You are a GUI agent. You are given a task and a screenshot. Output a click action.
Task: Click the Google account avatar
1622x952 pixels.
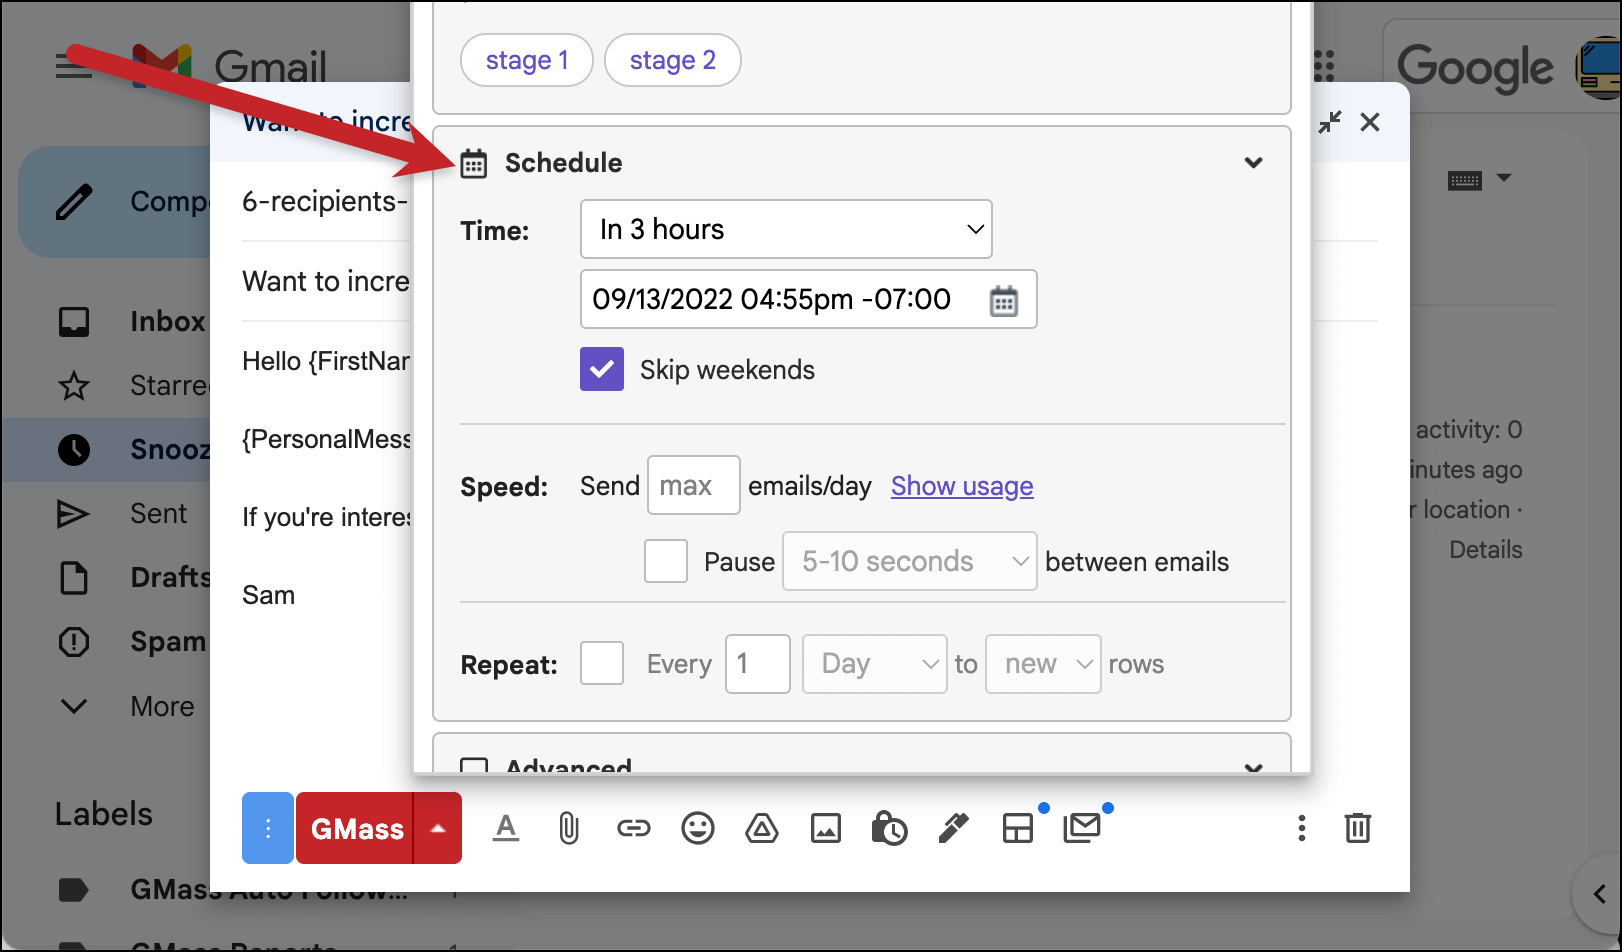point(1599,68)
